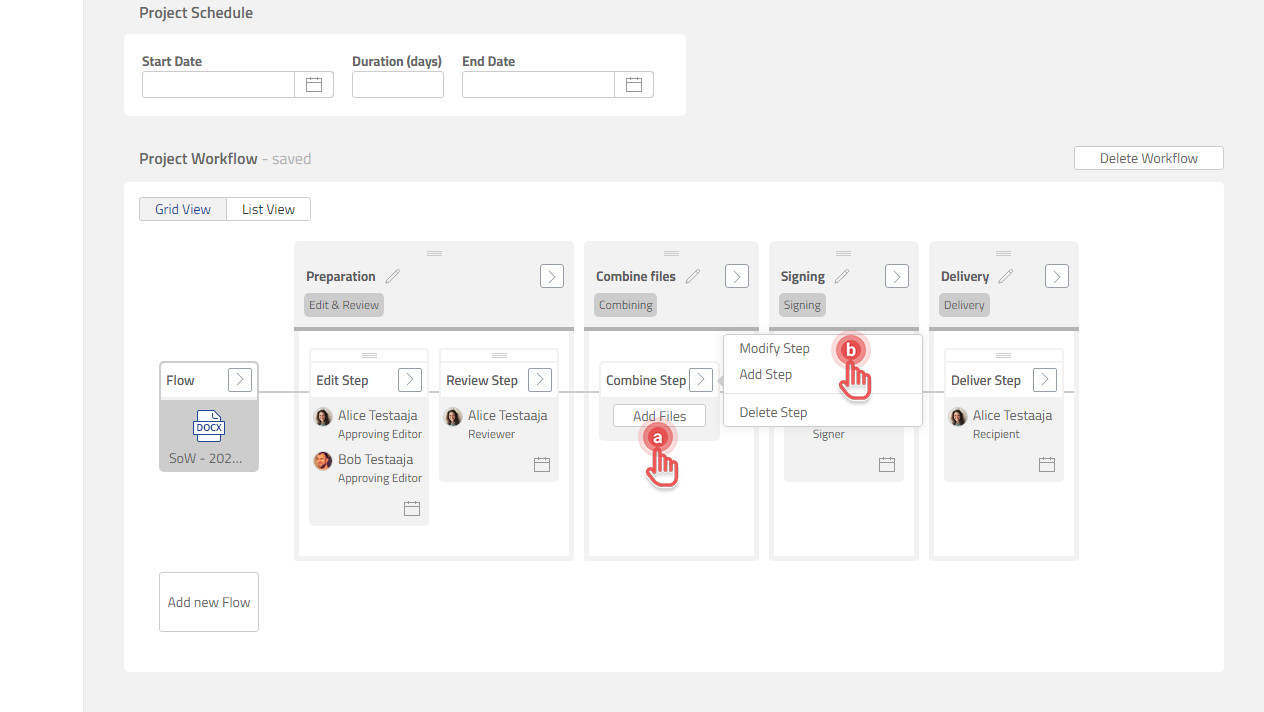Switch to the List View tab
The image size is (1264, 712).
(x=268, y=209)
